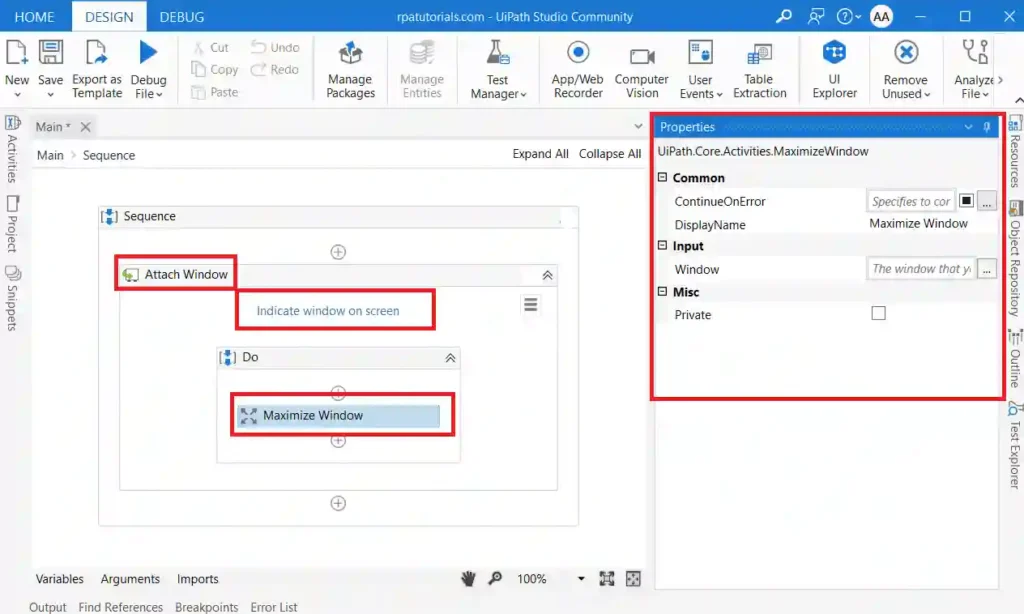Click the Paste command

[x=215, y=92]
